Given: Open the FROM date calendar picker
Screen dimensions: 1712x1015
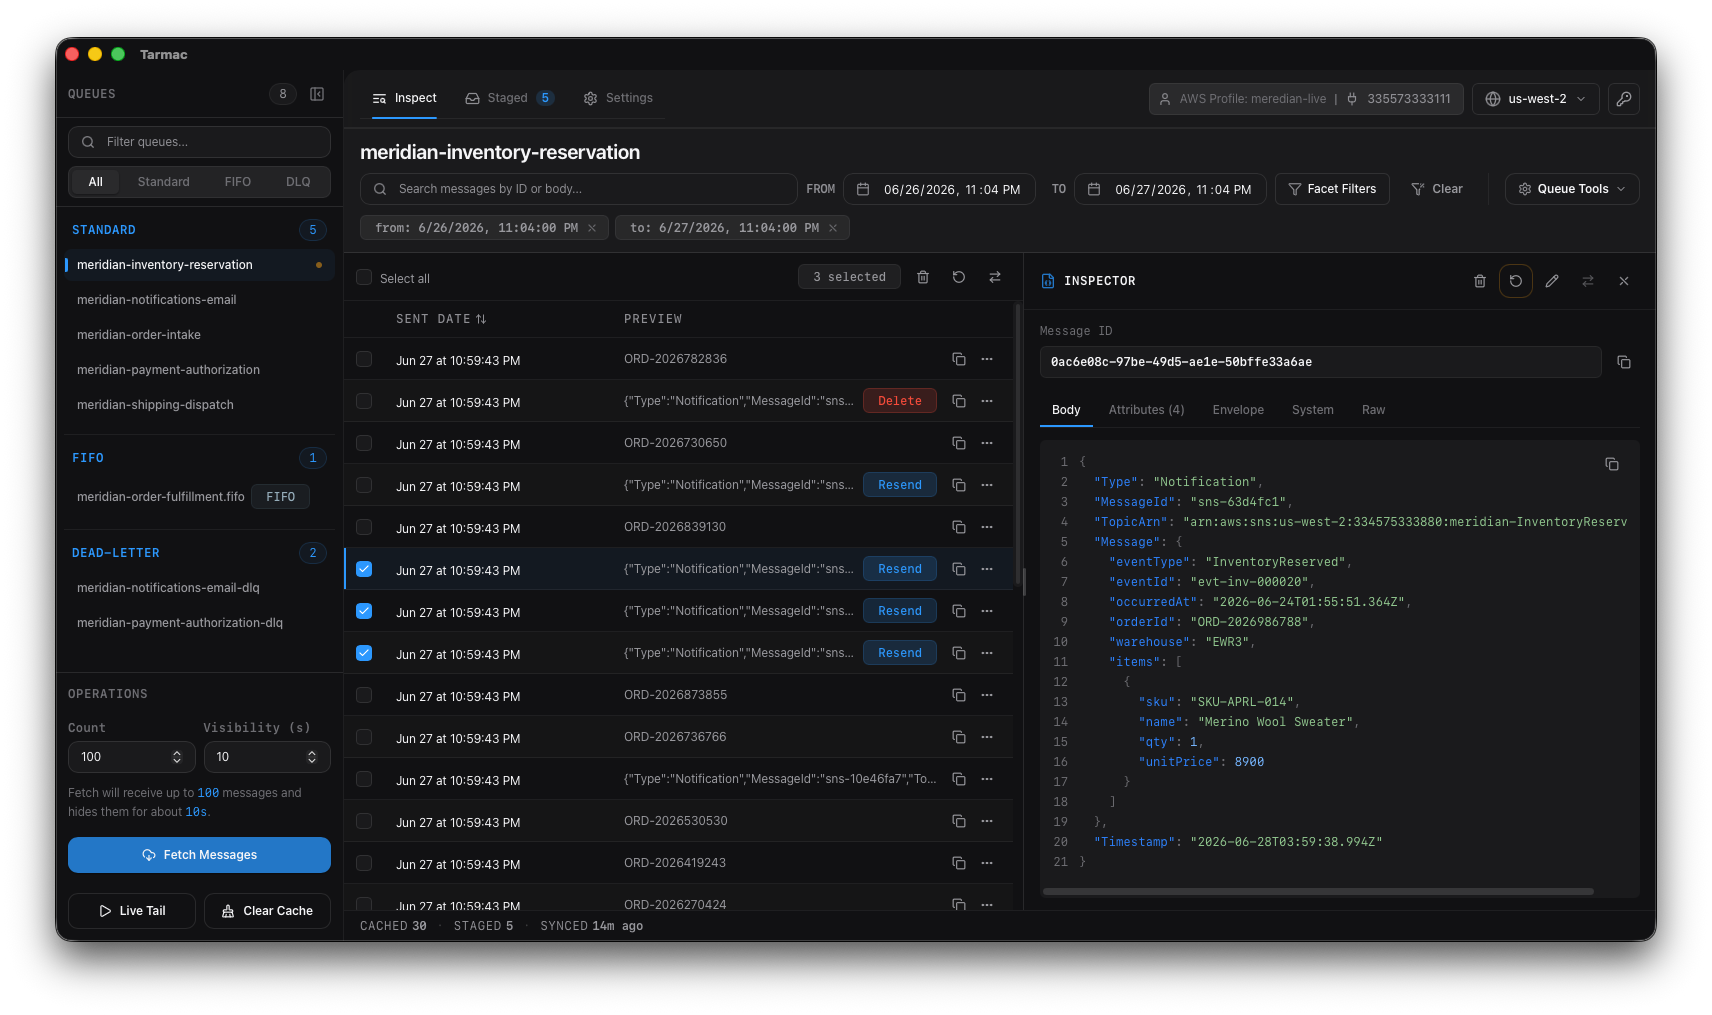Looking at the screenshot, I should point(864,189).
